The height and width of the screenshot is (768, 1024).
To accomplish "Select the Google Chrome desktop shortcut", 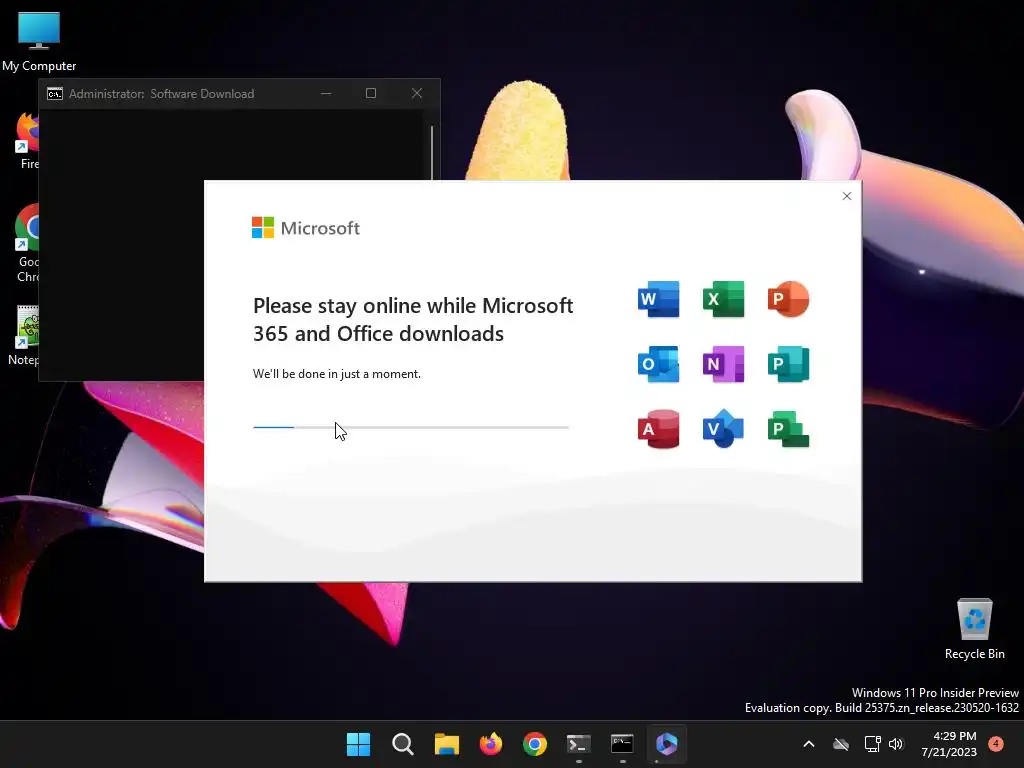I will [27, 243].
